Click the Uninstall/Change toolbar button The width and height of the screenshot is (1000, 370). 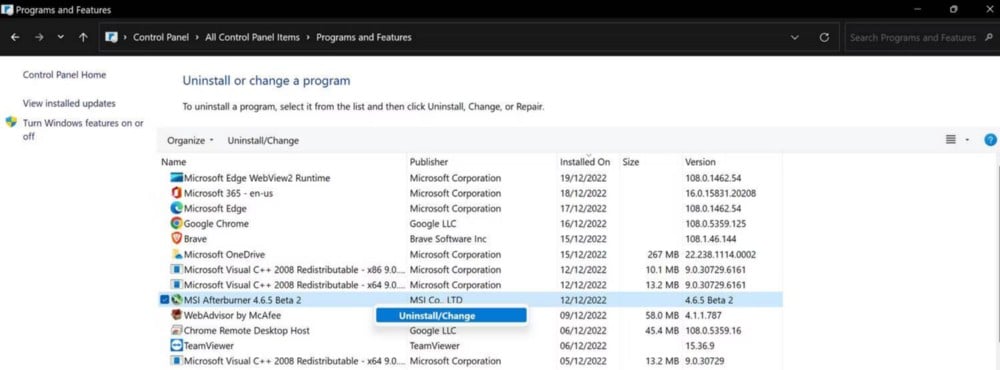pyautogui.click(x=263, y=140)
